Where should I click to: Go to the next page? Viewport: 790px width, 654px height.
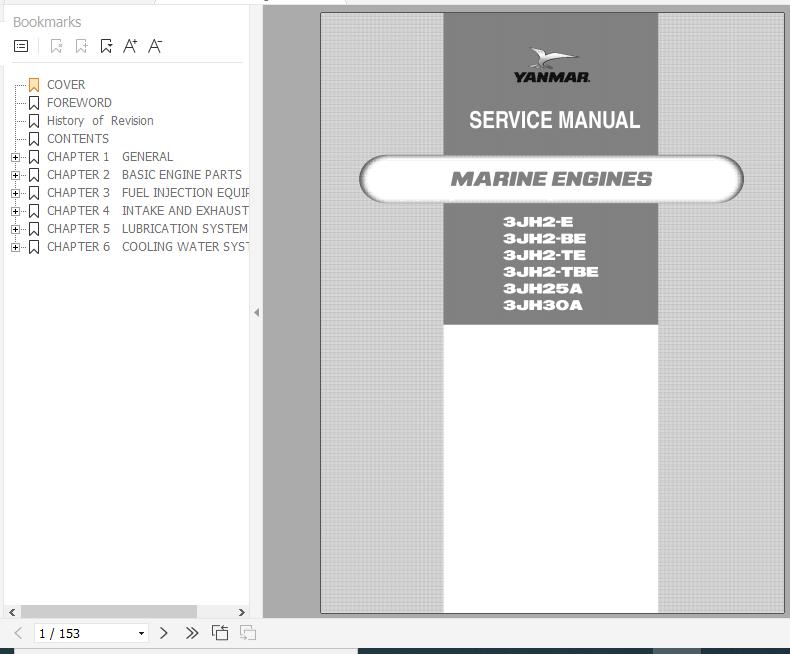tap(164, 633)
